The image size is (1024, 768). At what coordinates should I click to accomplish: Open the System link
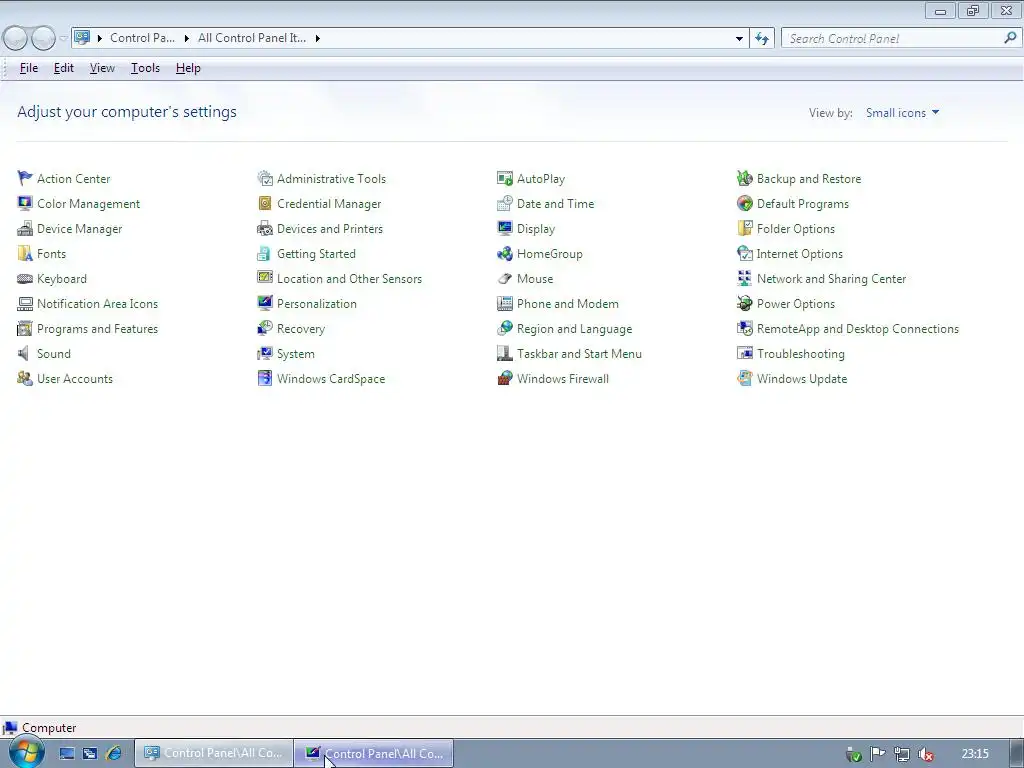click(x=296, y=353)
